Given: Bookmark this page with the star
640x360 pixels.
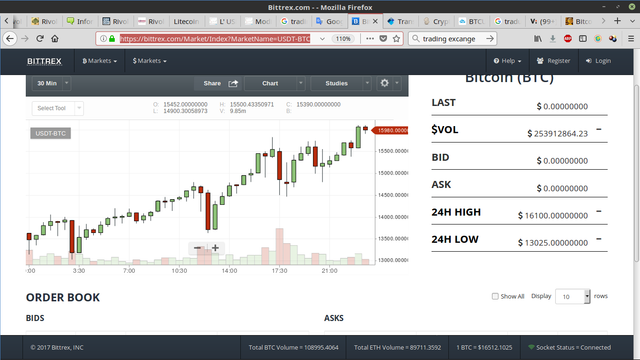Looking at the screenshot, I should [x=396, y=39].
